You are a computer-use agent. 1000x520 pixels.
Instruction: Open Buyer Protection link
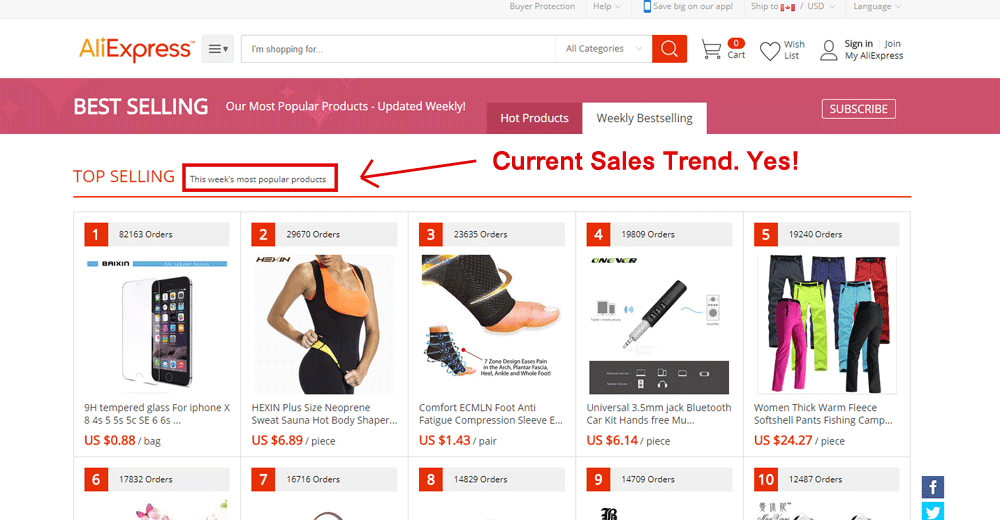coord(542,6)
